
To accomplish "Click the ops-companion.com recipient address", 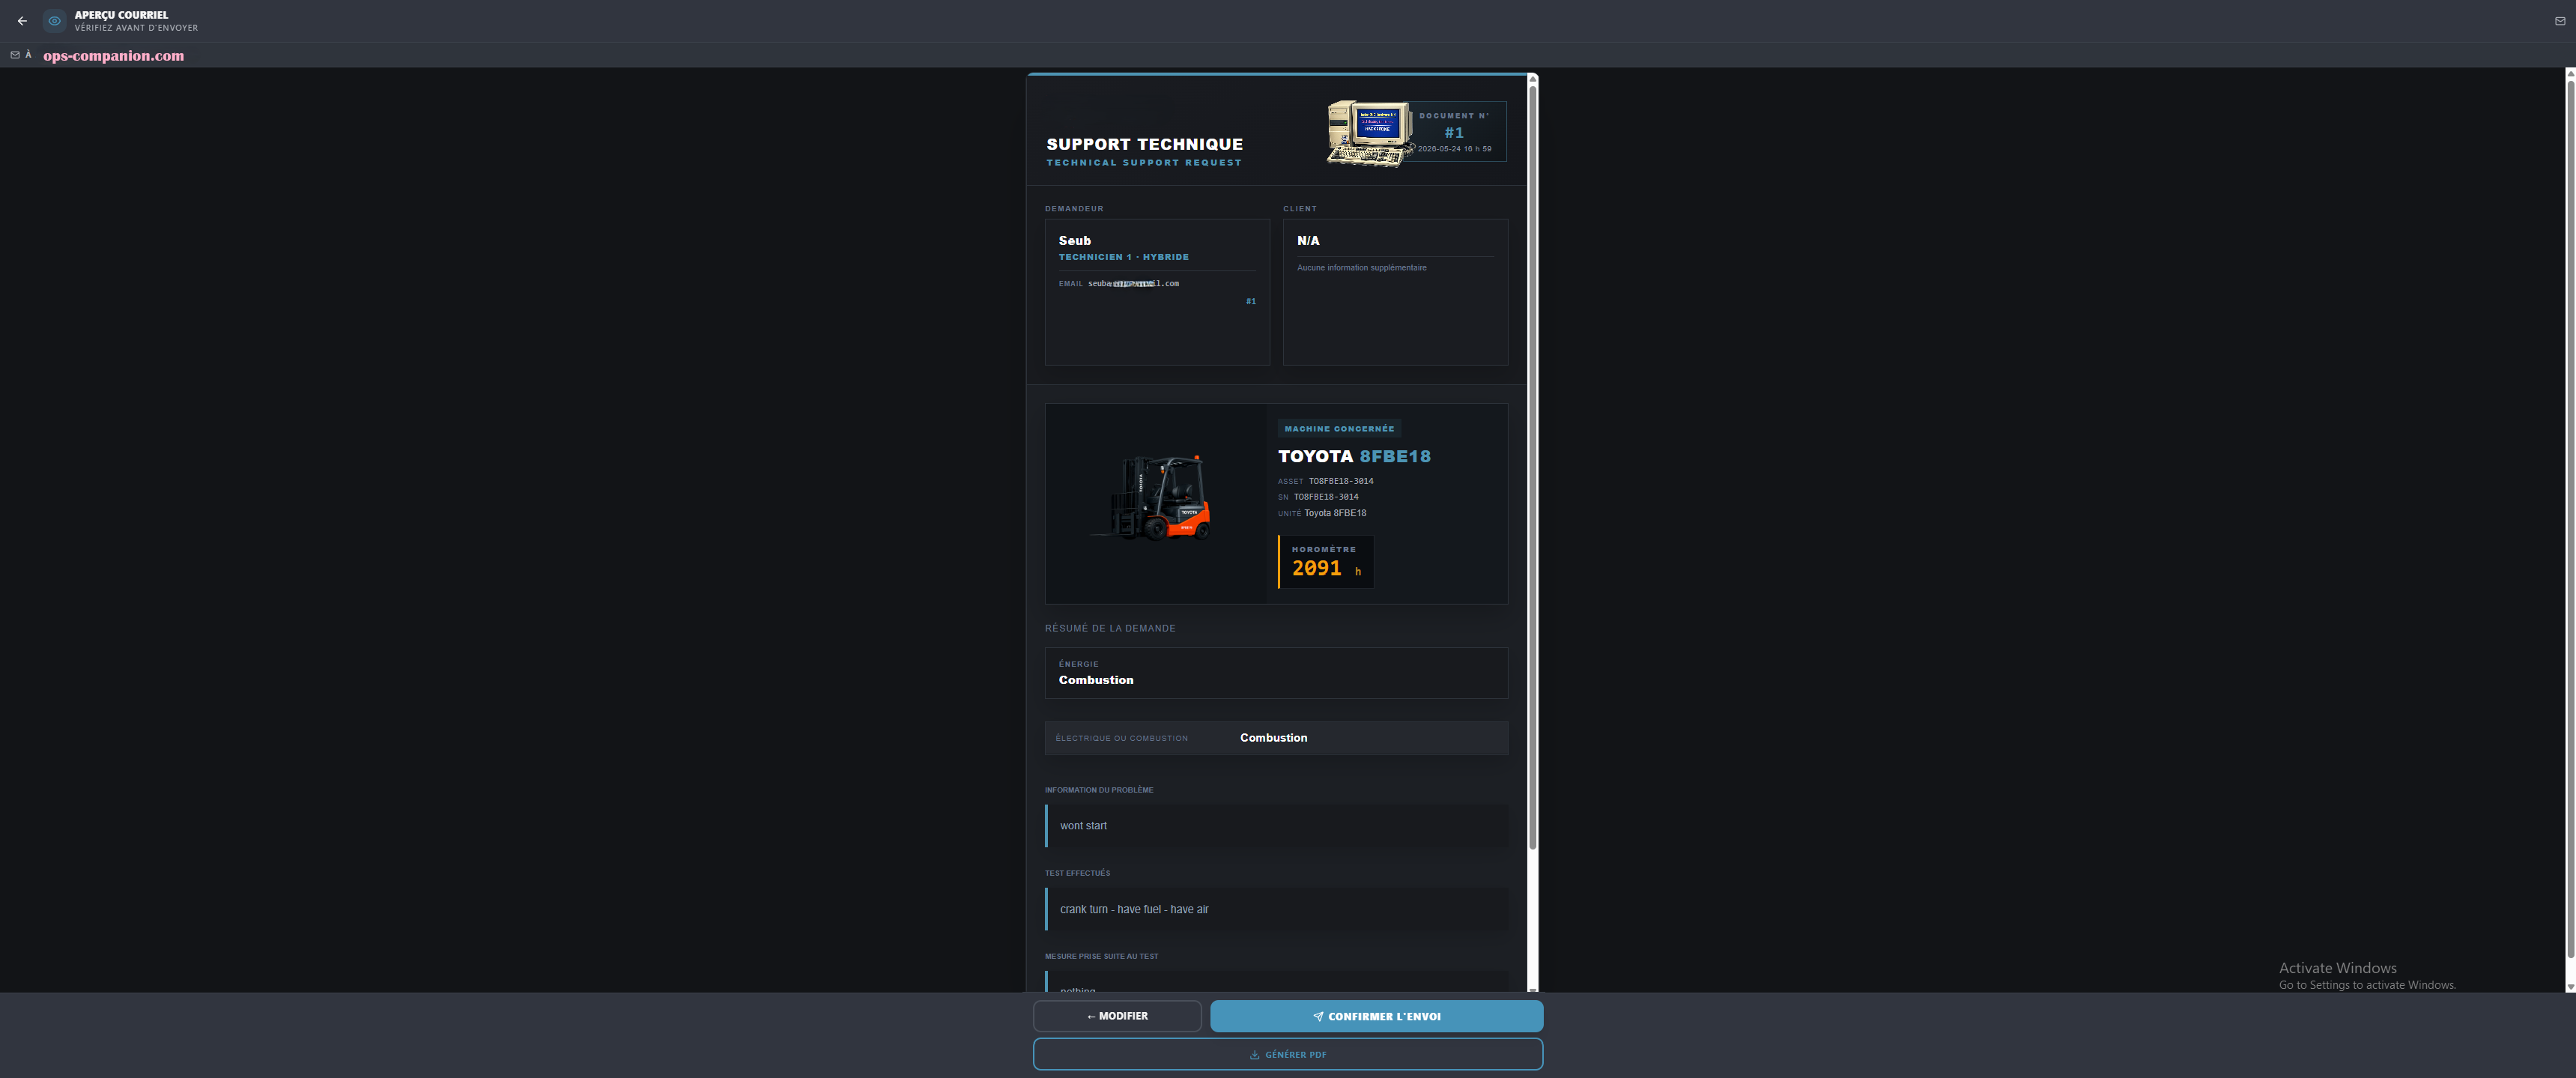I will pos(113,56).
